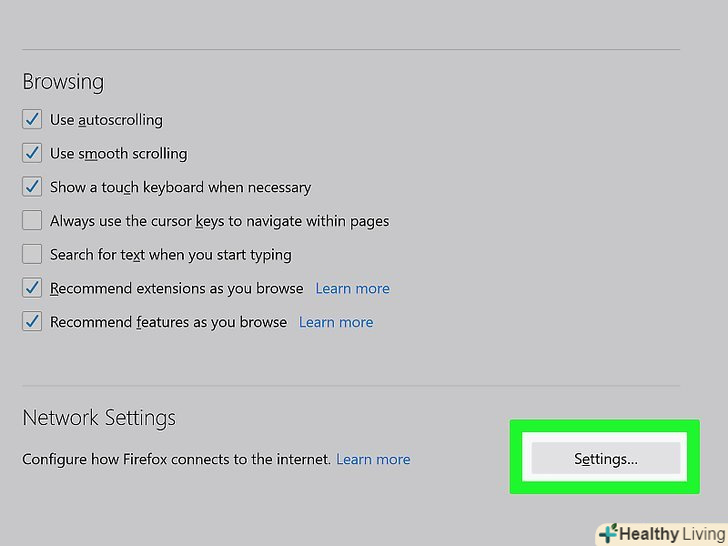The image size is (728, 546).
Task: Open Learn more beside Recommend features
Action: tap(336, 322)
